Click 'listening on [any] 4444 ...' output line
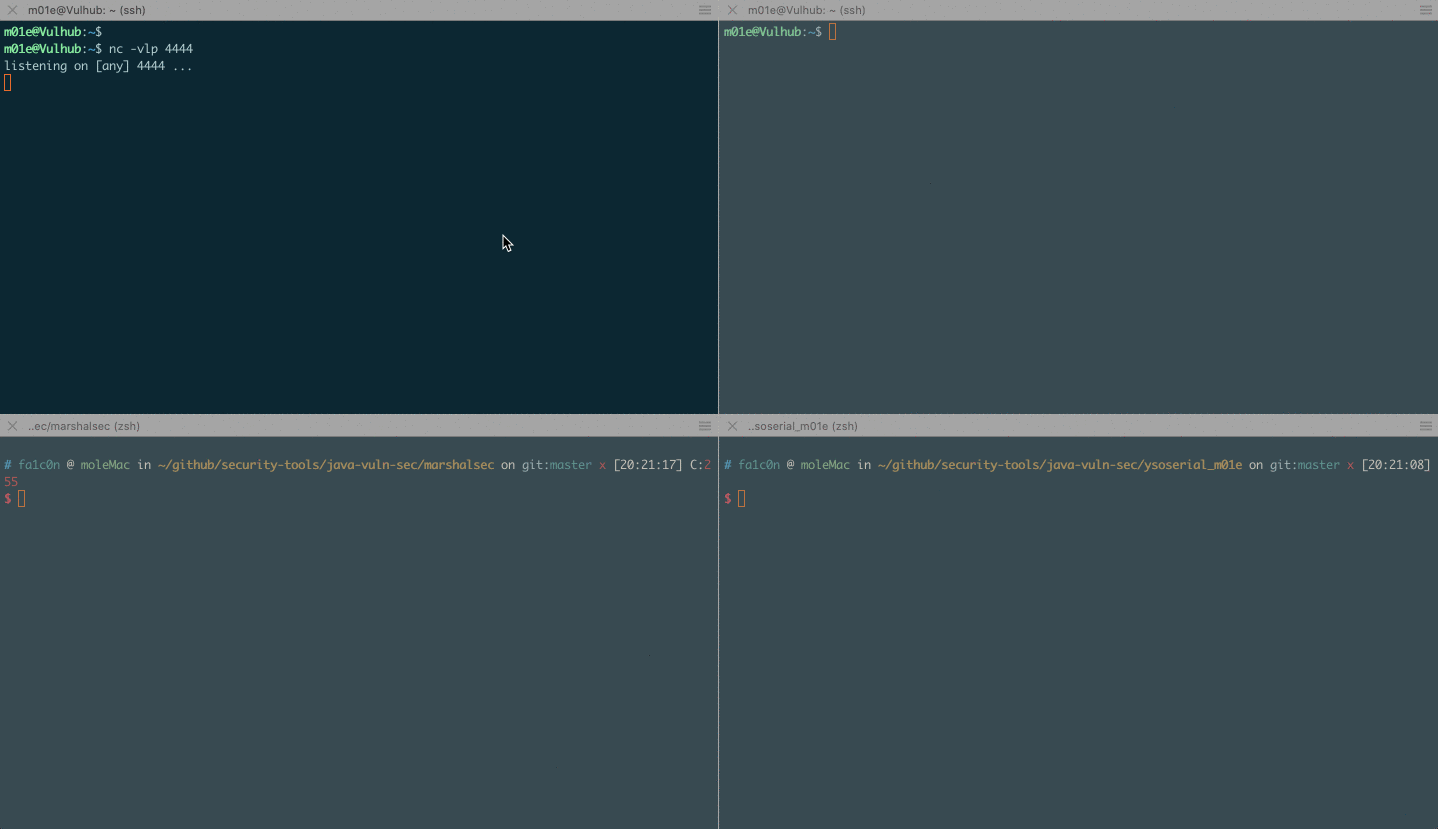The width and height of the screenshot is (1438, 829). 98,66
